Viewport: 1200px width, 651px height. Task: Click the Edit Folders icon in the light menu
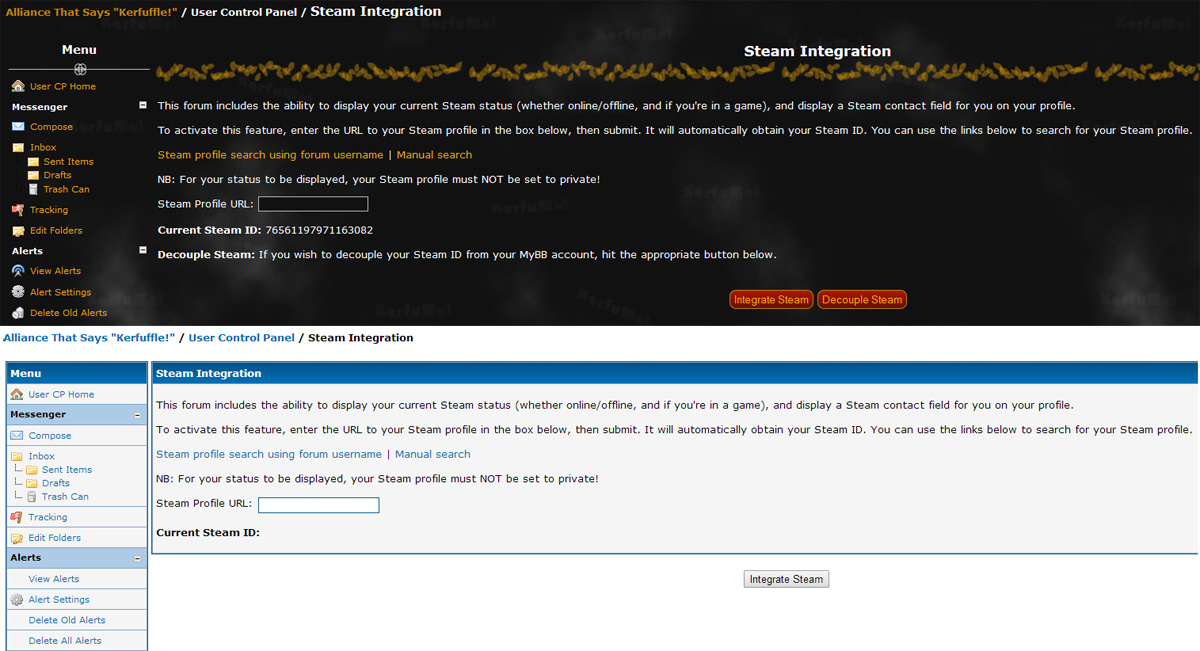point(17,538)
